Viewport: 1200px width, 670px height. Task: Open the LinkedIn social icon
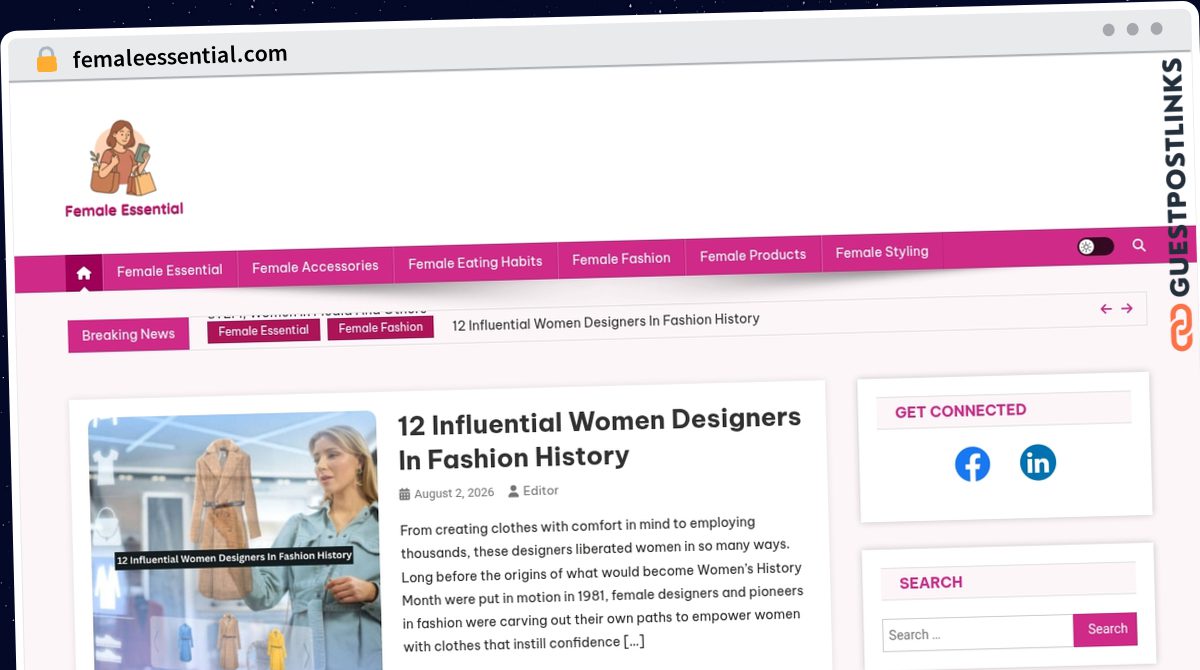1038,462
